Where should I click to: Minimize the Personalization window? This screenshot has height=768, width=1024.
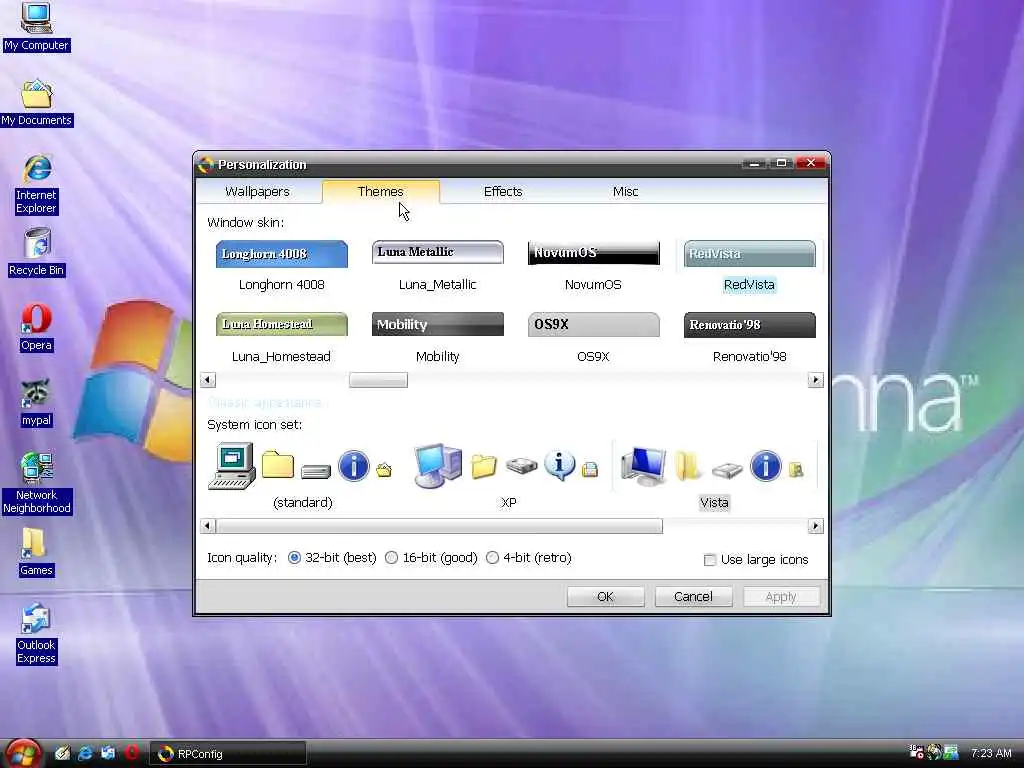[x=754, y=163]
